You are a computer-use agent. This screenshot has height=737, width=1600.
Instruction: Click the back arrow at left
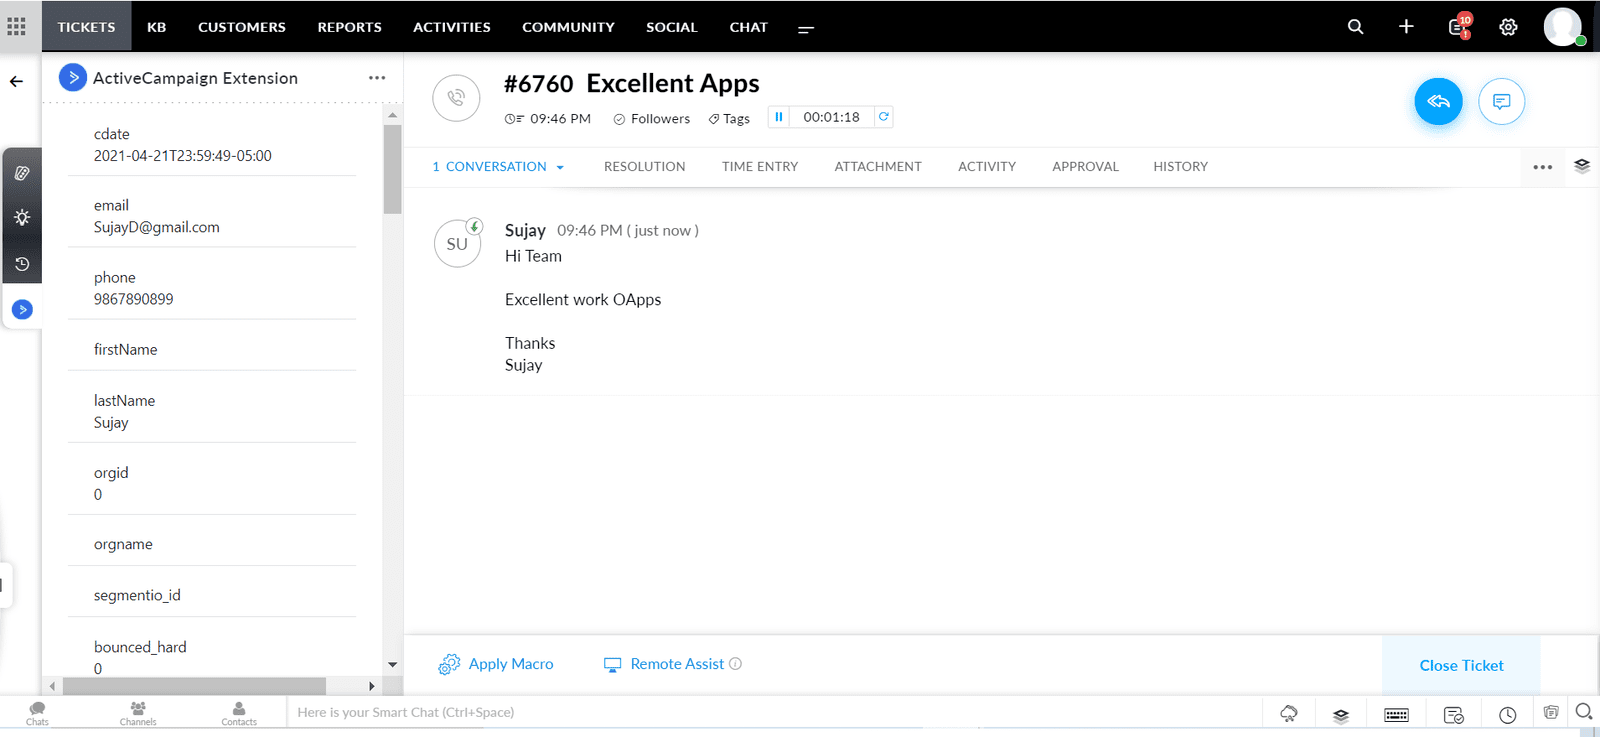tap(17, 82)
